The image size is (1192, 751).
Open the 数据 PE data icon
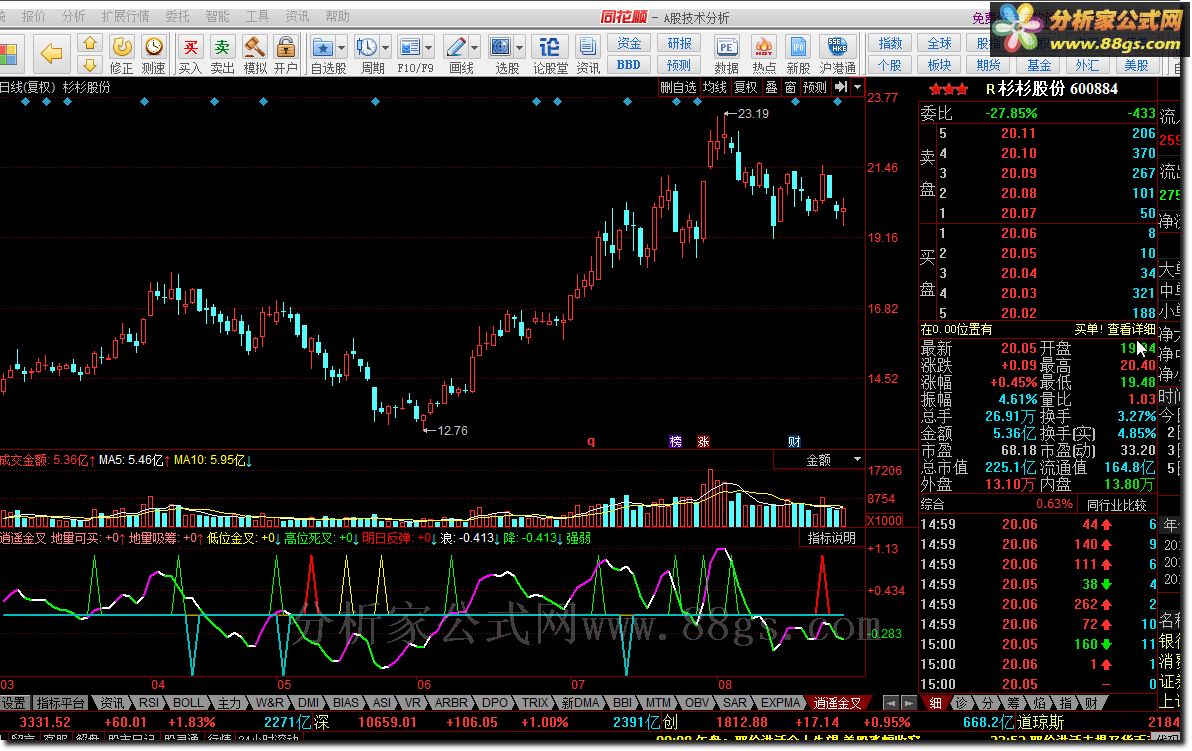pos(726,55)
